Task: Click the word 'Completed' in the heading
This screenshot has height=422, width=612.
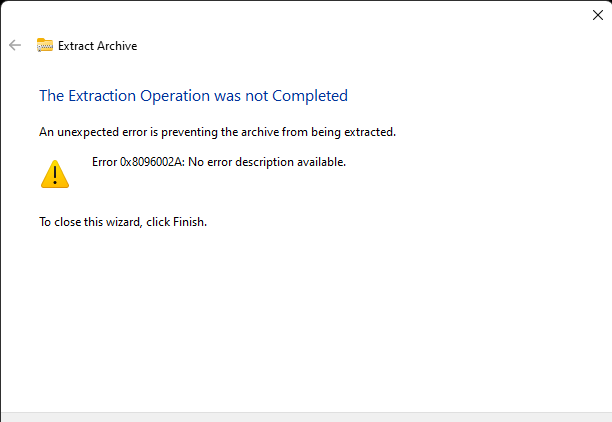Action: click(x=310, y=96)
